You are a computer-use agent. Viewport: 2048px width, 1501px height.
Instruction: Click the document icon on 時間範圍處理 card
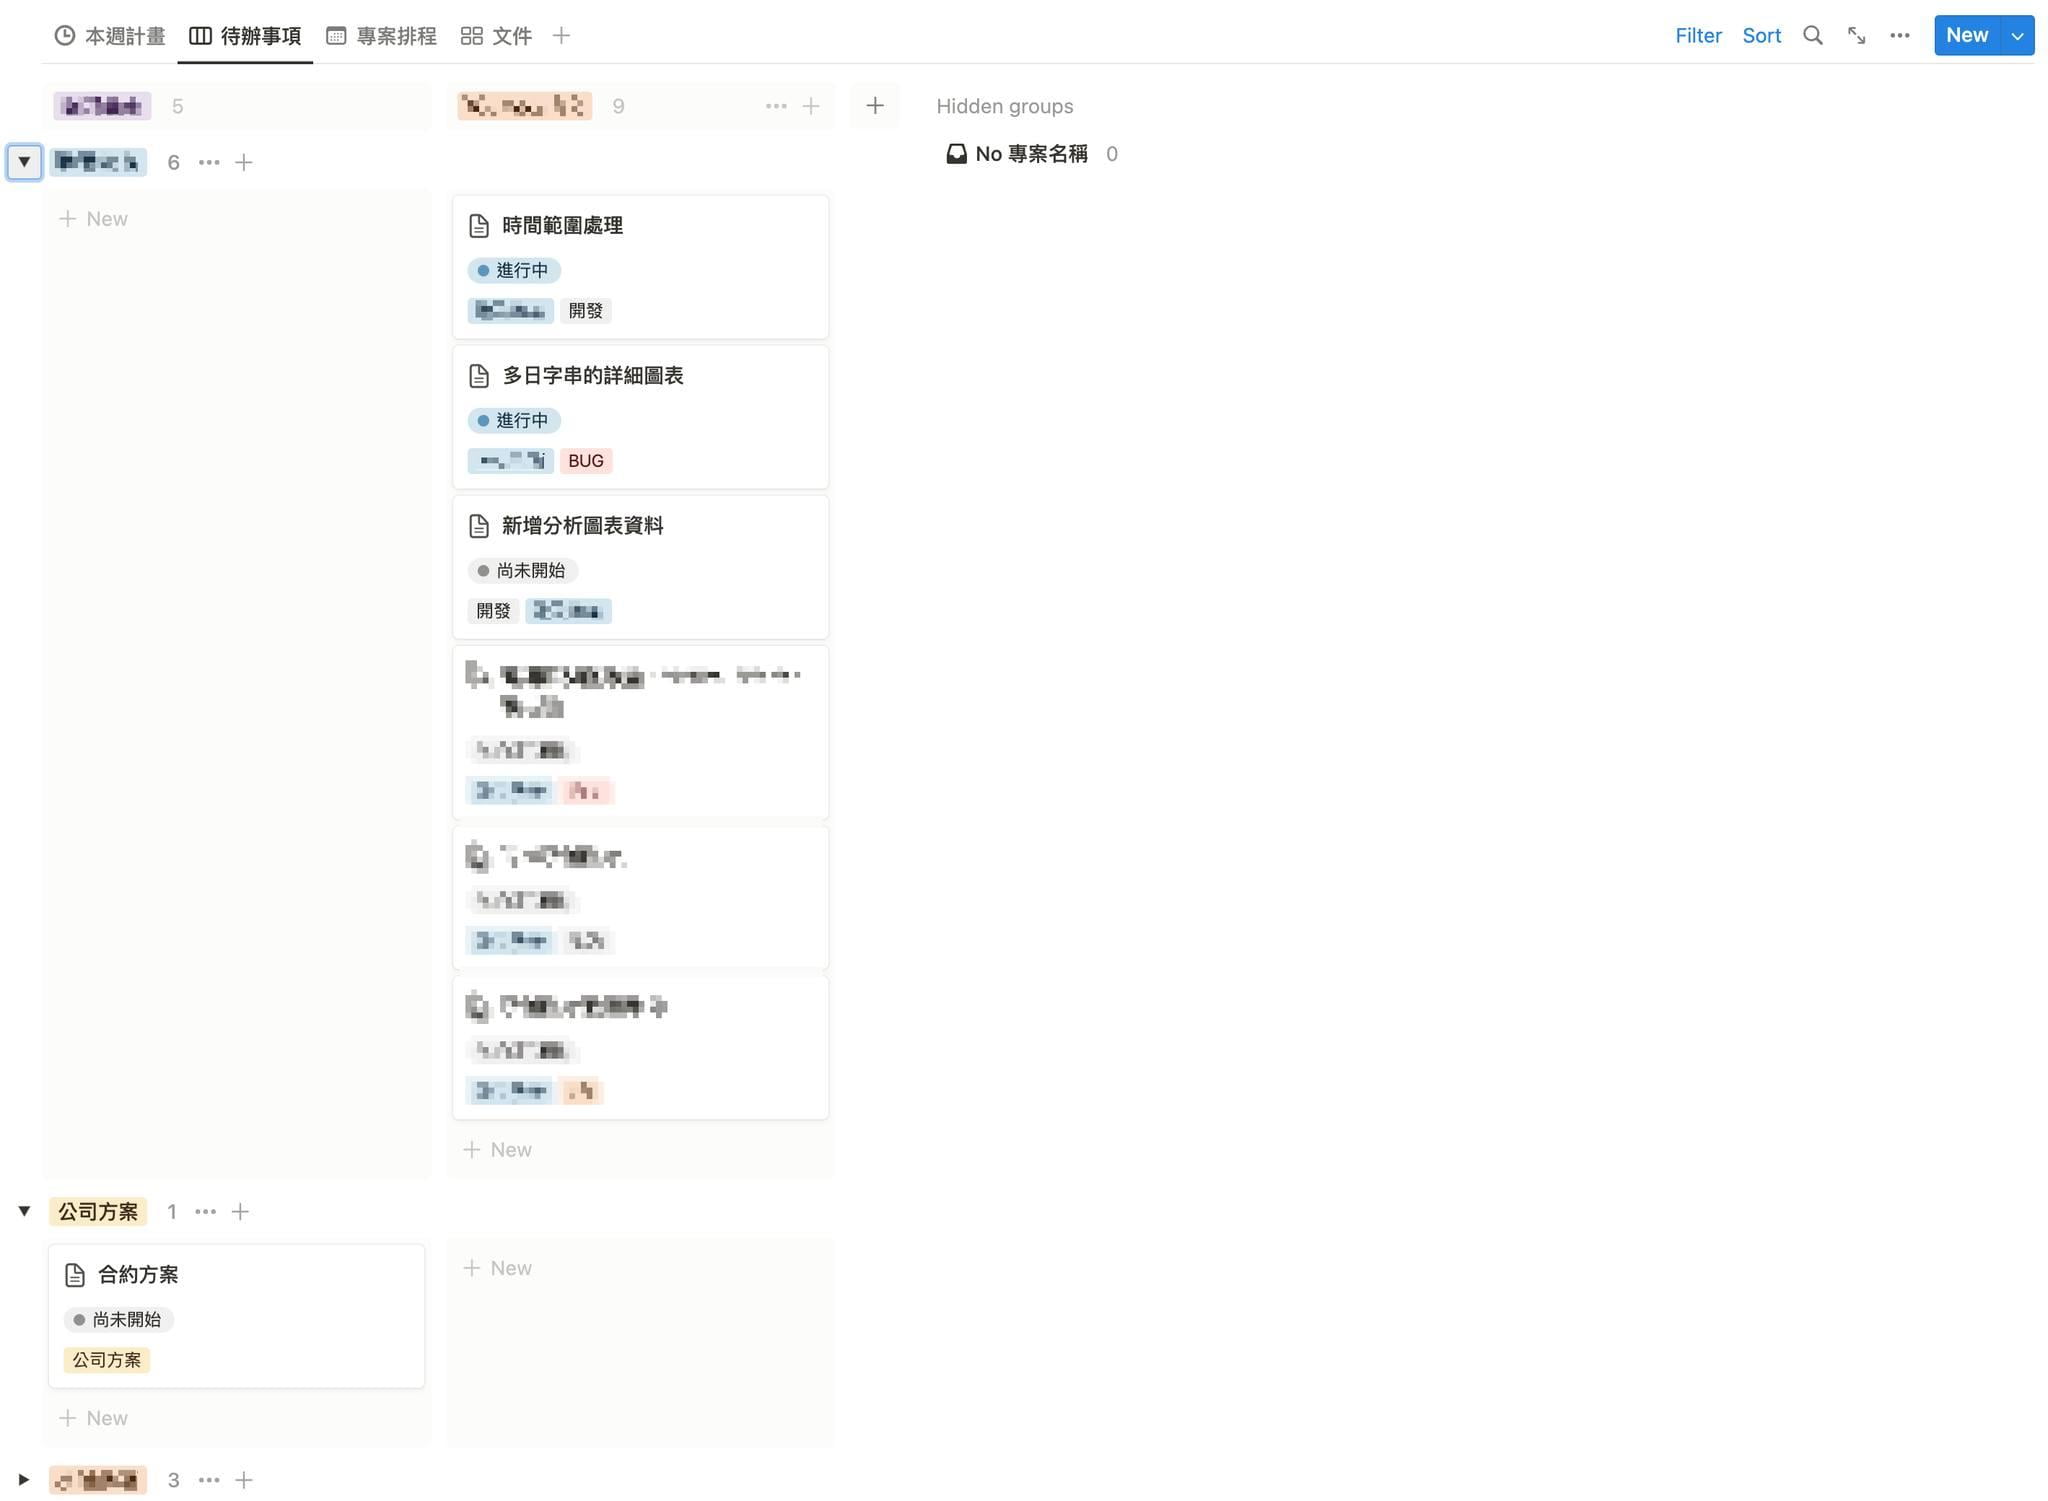coord(479,226)
